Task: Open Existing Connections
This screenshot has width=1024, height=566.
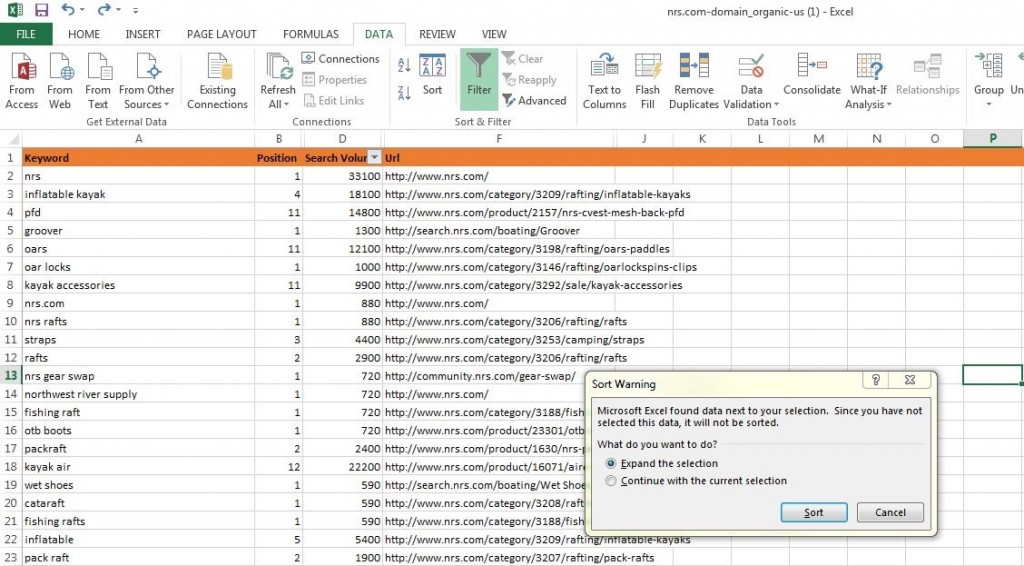Action: [x=217, y=81]
